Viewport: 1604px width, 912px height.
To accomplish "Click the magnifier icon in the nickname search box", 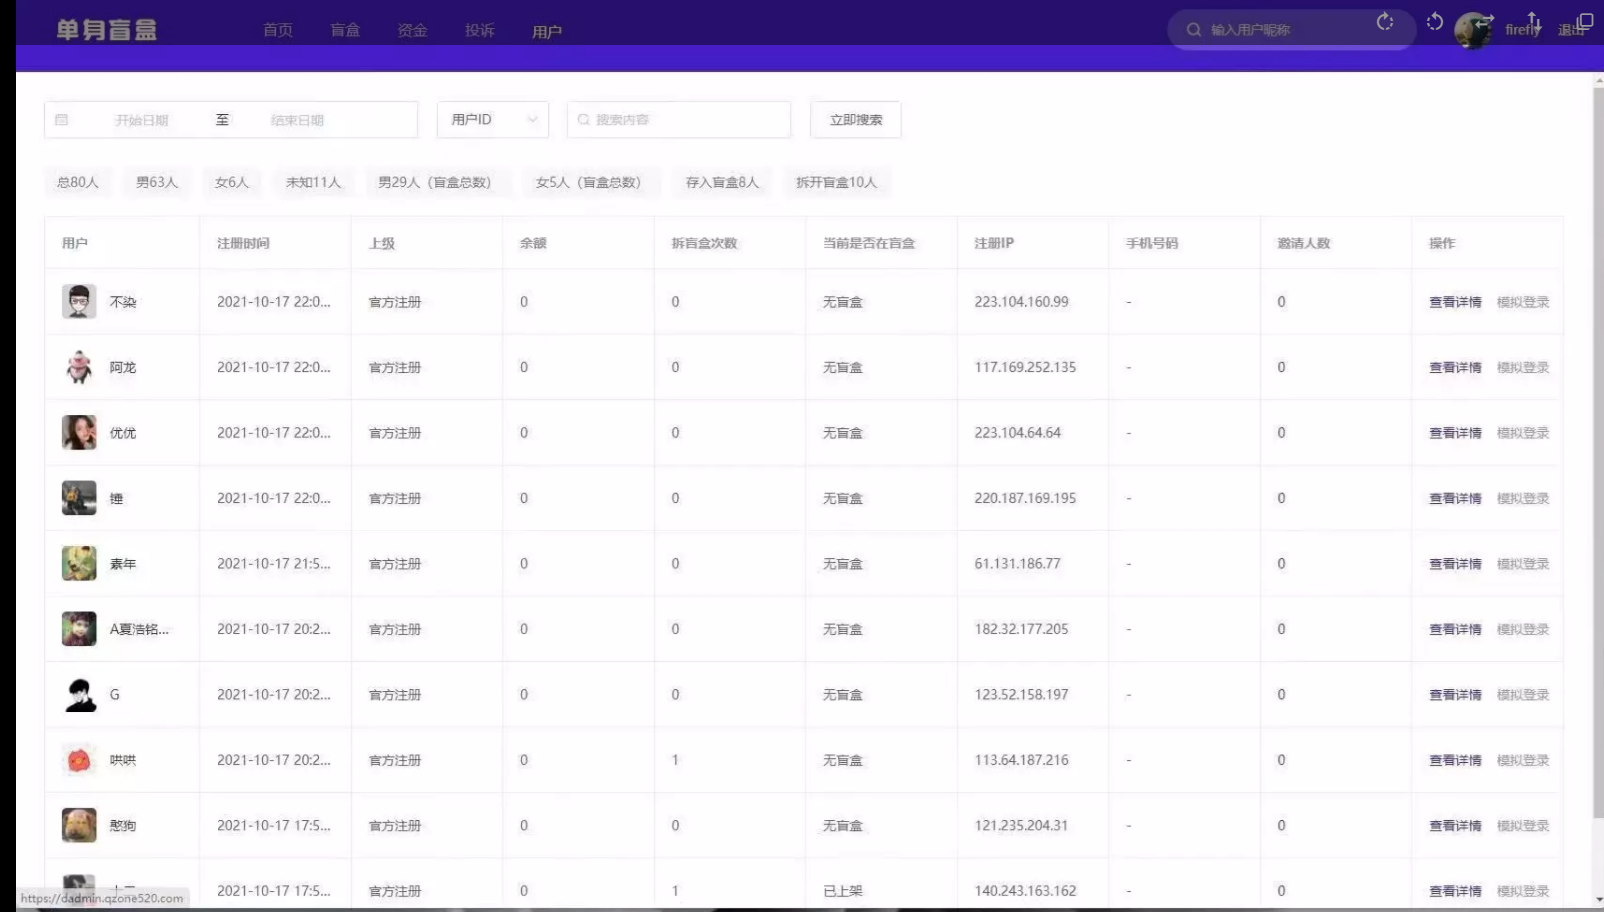I will 1194,30.
